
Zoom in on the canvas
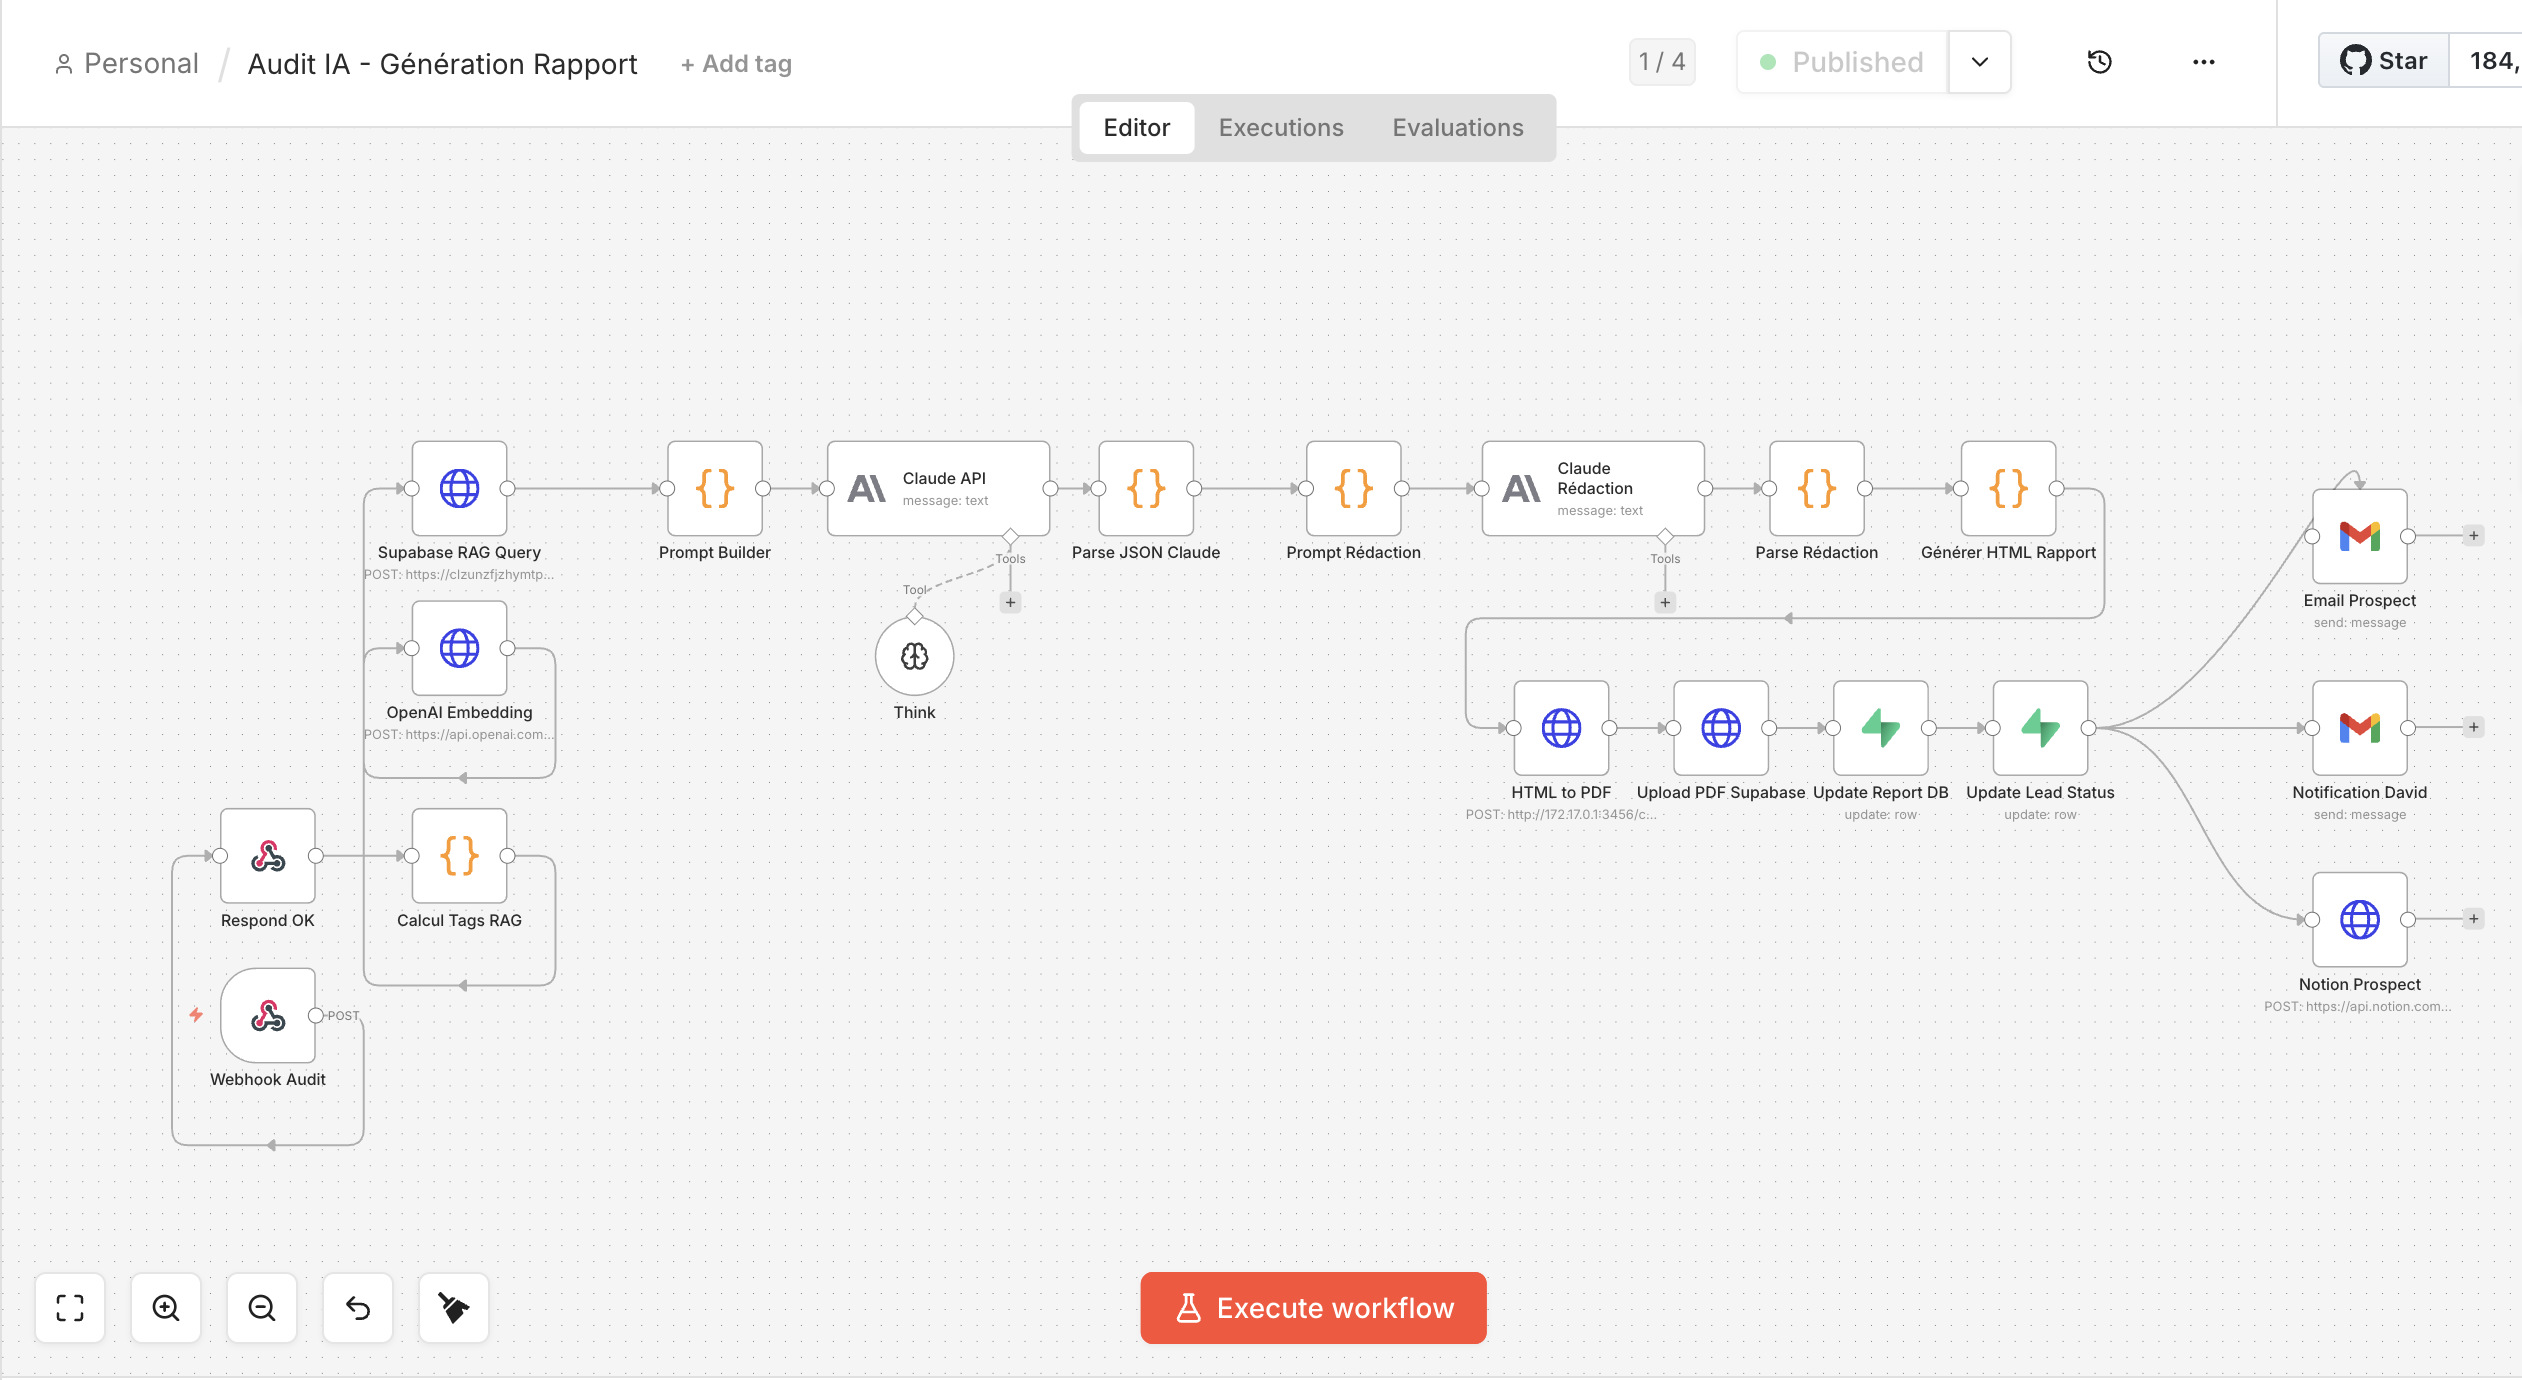pos(166,1307)
